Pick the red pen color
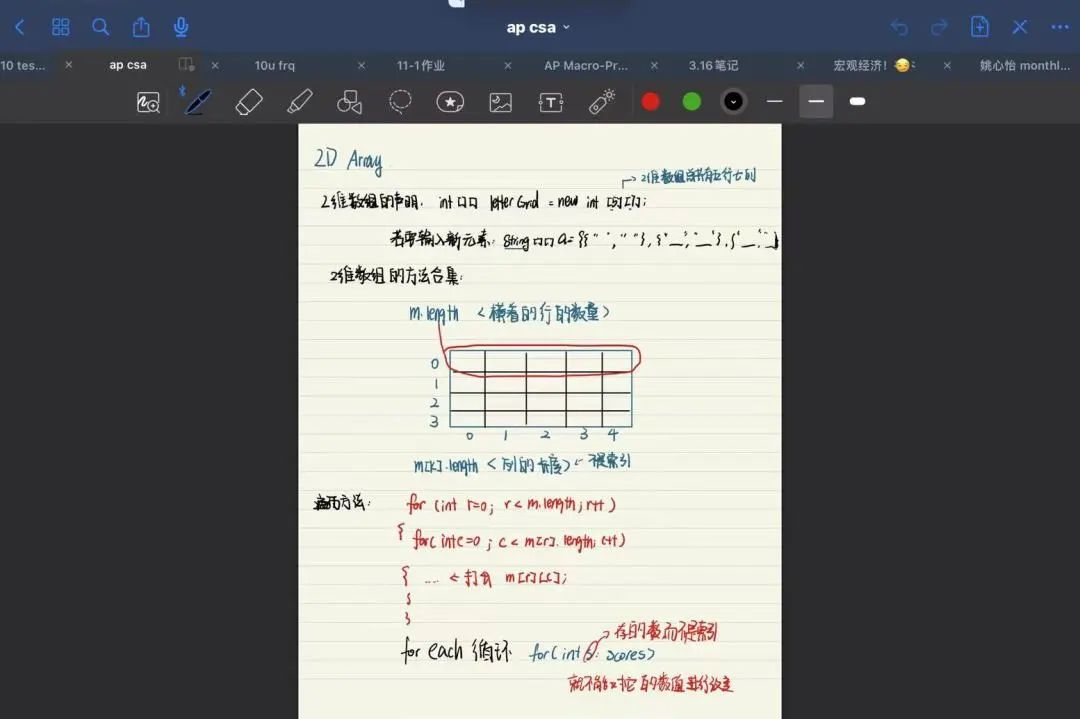Image resolution: width=1080 pixels, height=719 pixels. (650, 102)
